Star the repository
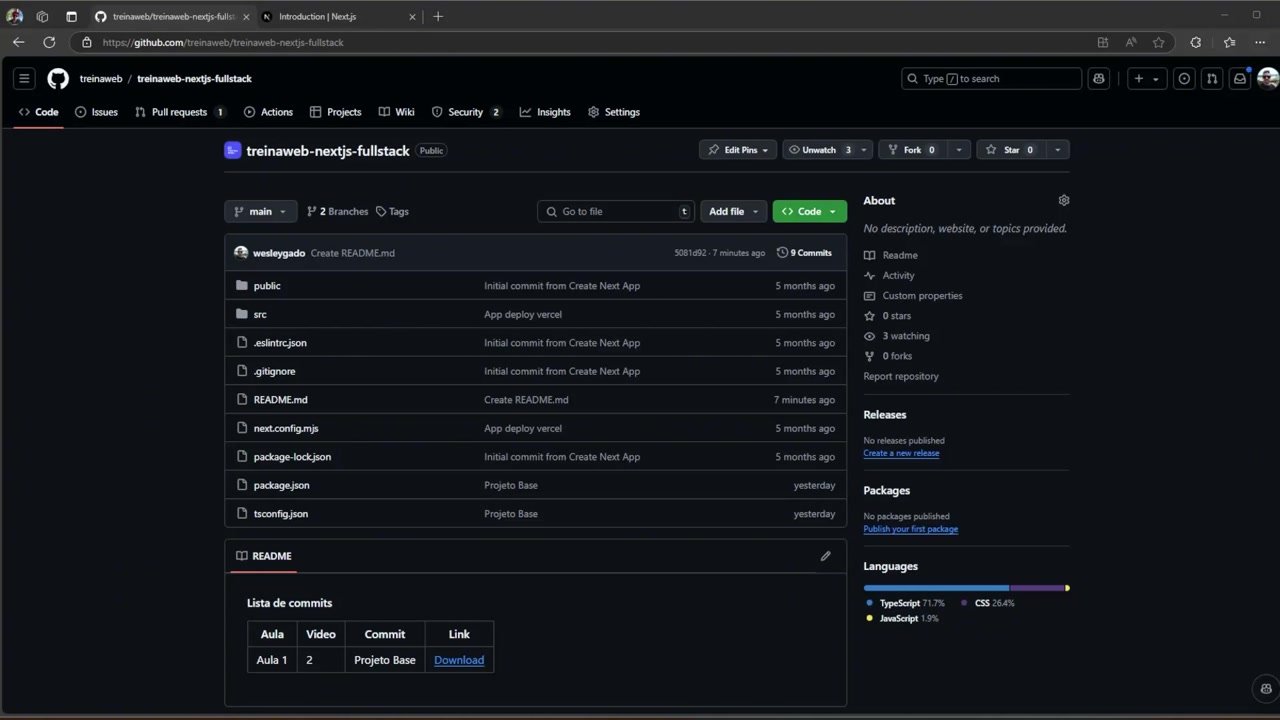The width and height of the screenshot is (1280, 720). 1011,150
